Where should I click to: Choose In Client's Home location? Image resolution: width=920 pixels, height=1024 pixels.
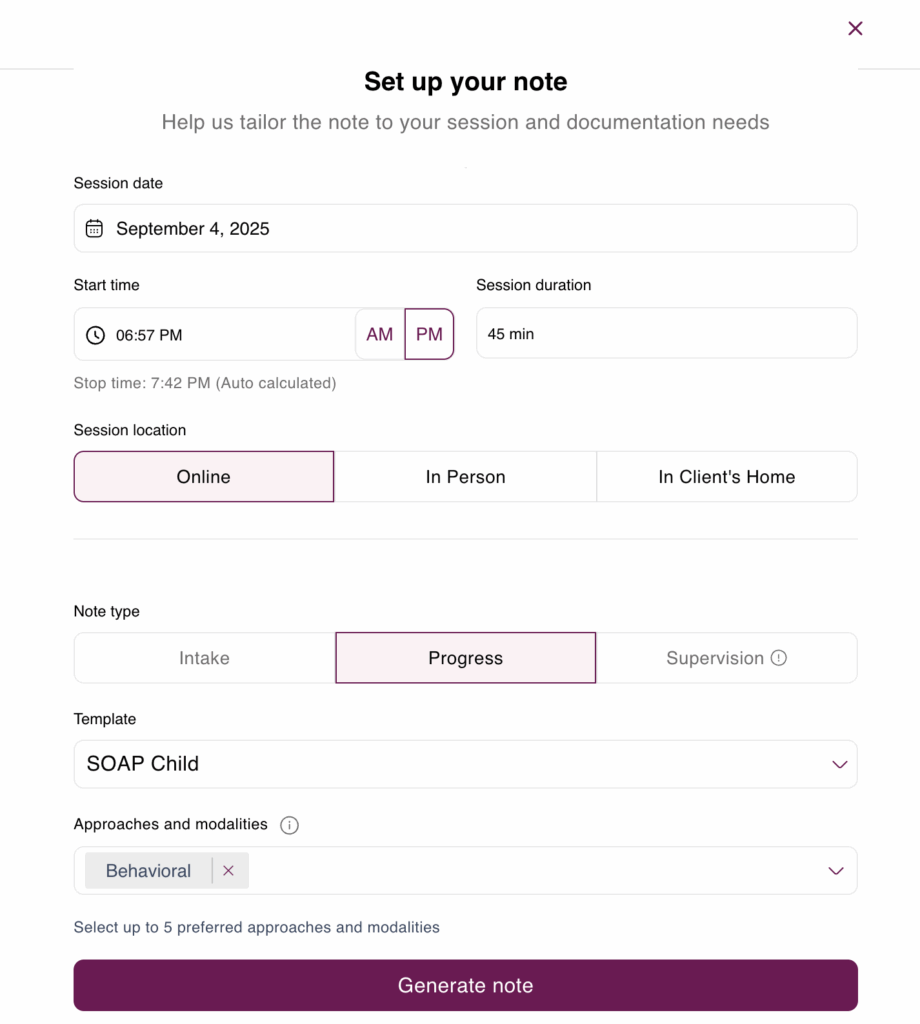coord(727,477)
